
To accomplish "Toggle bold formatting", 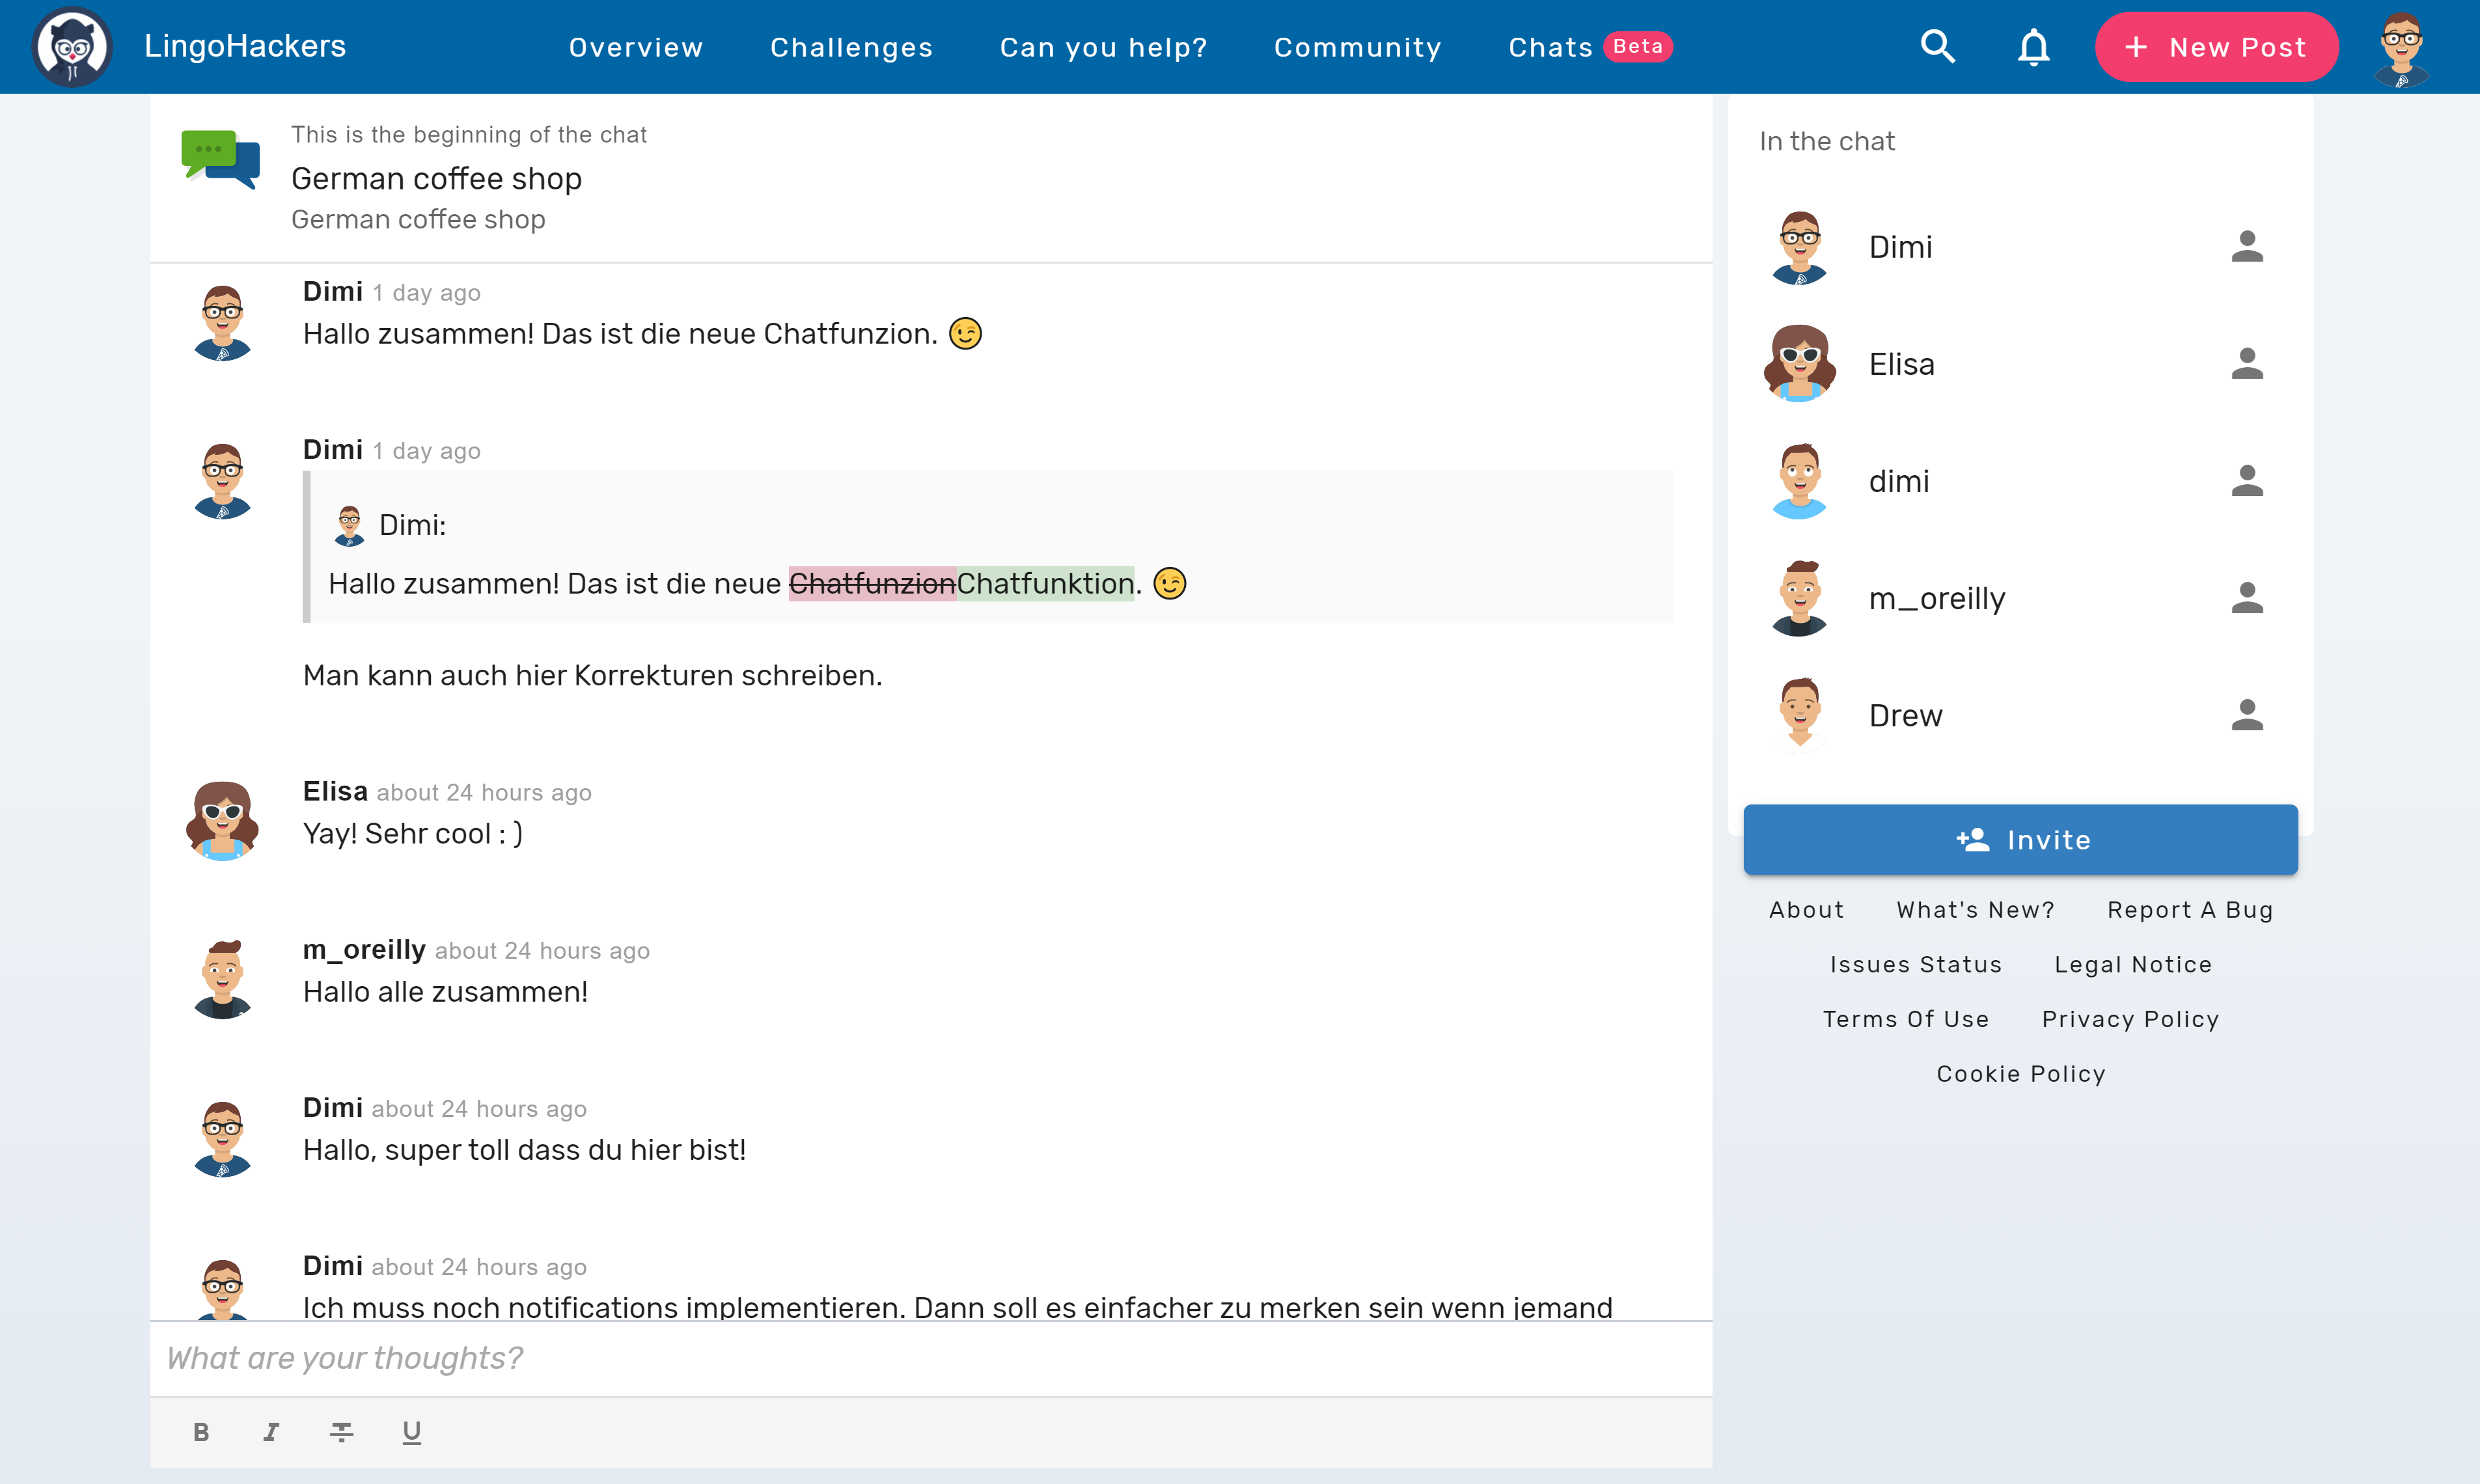I will coord(201,1432).
